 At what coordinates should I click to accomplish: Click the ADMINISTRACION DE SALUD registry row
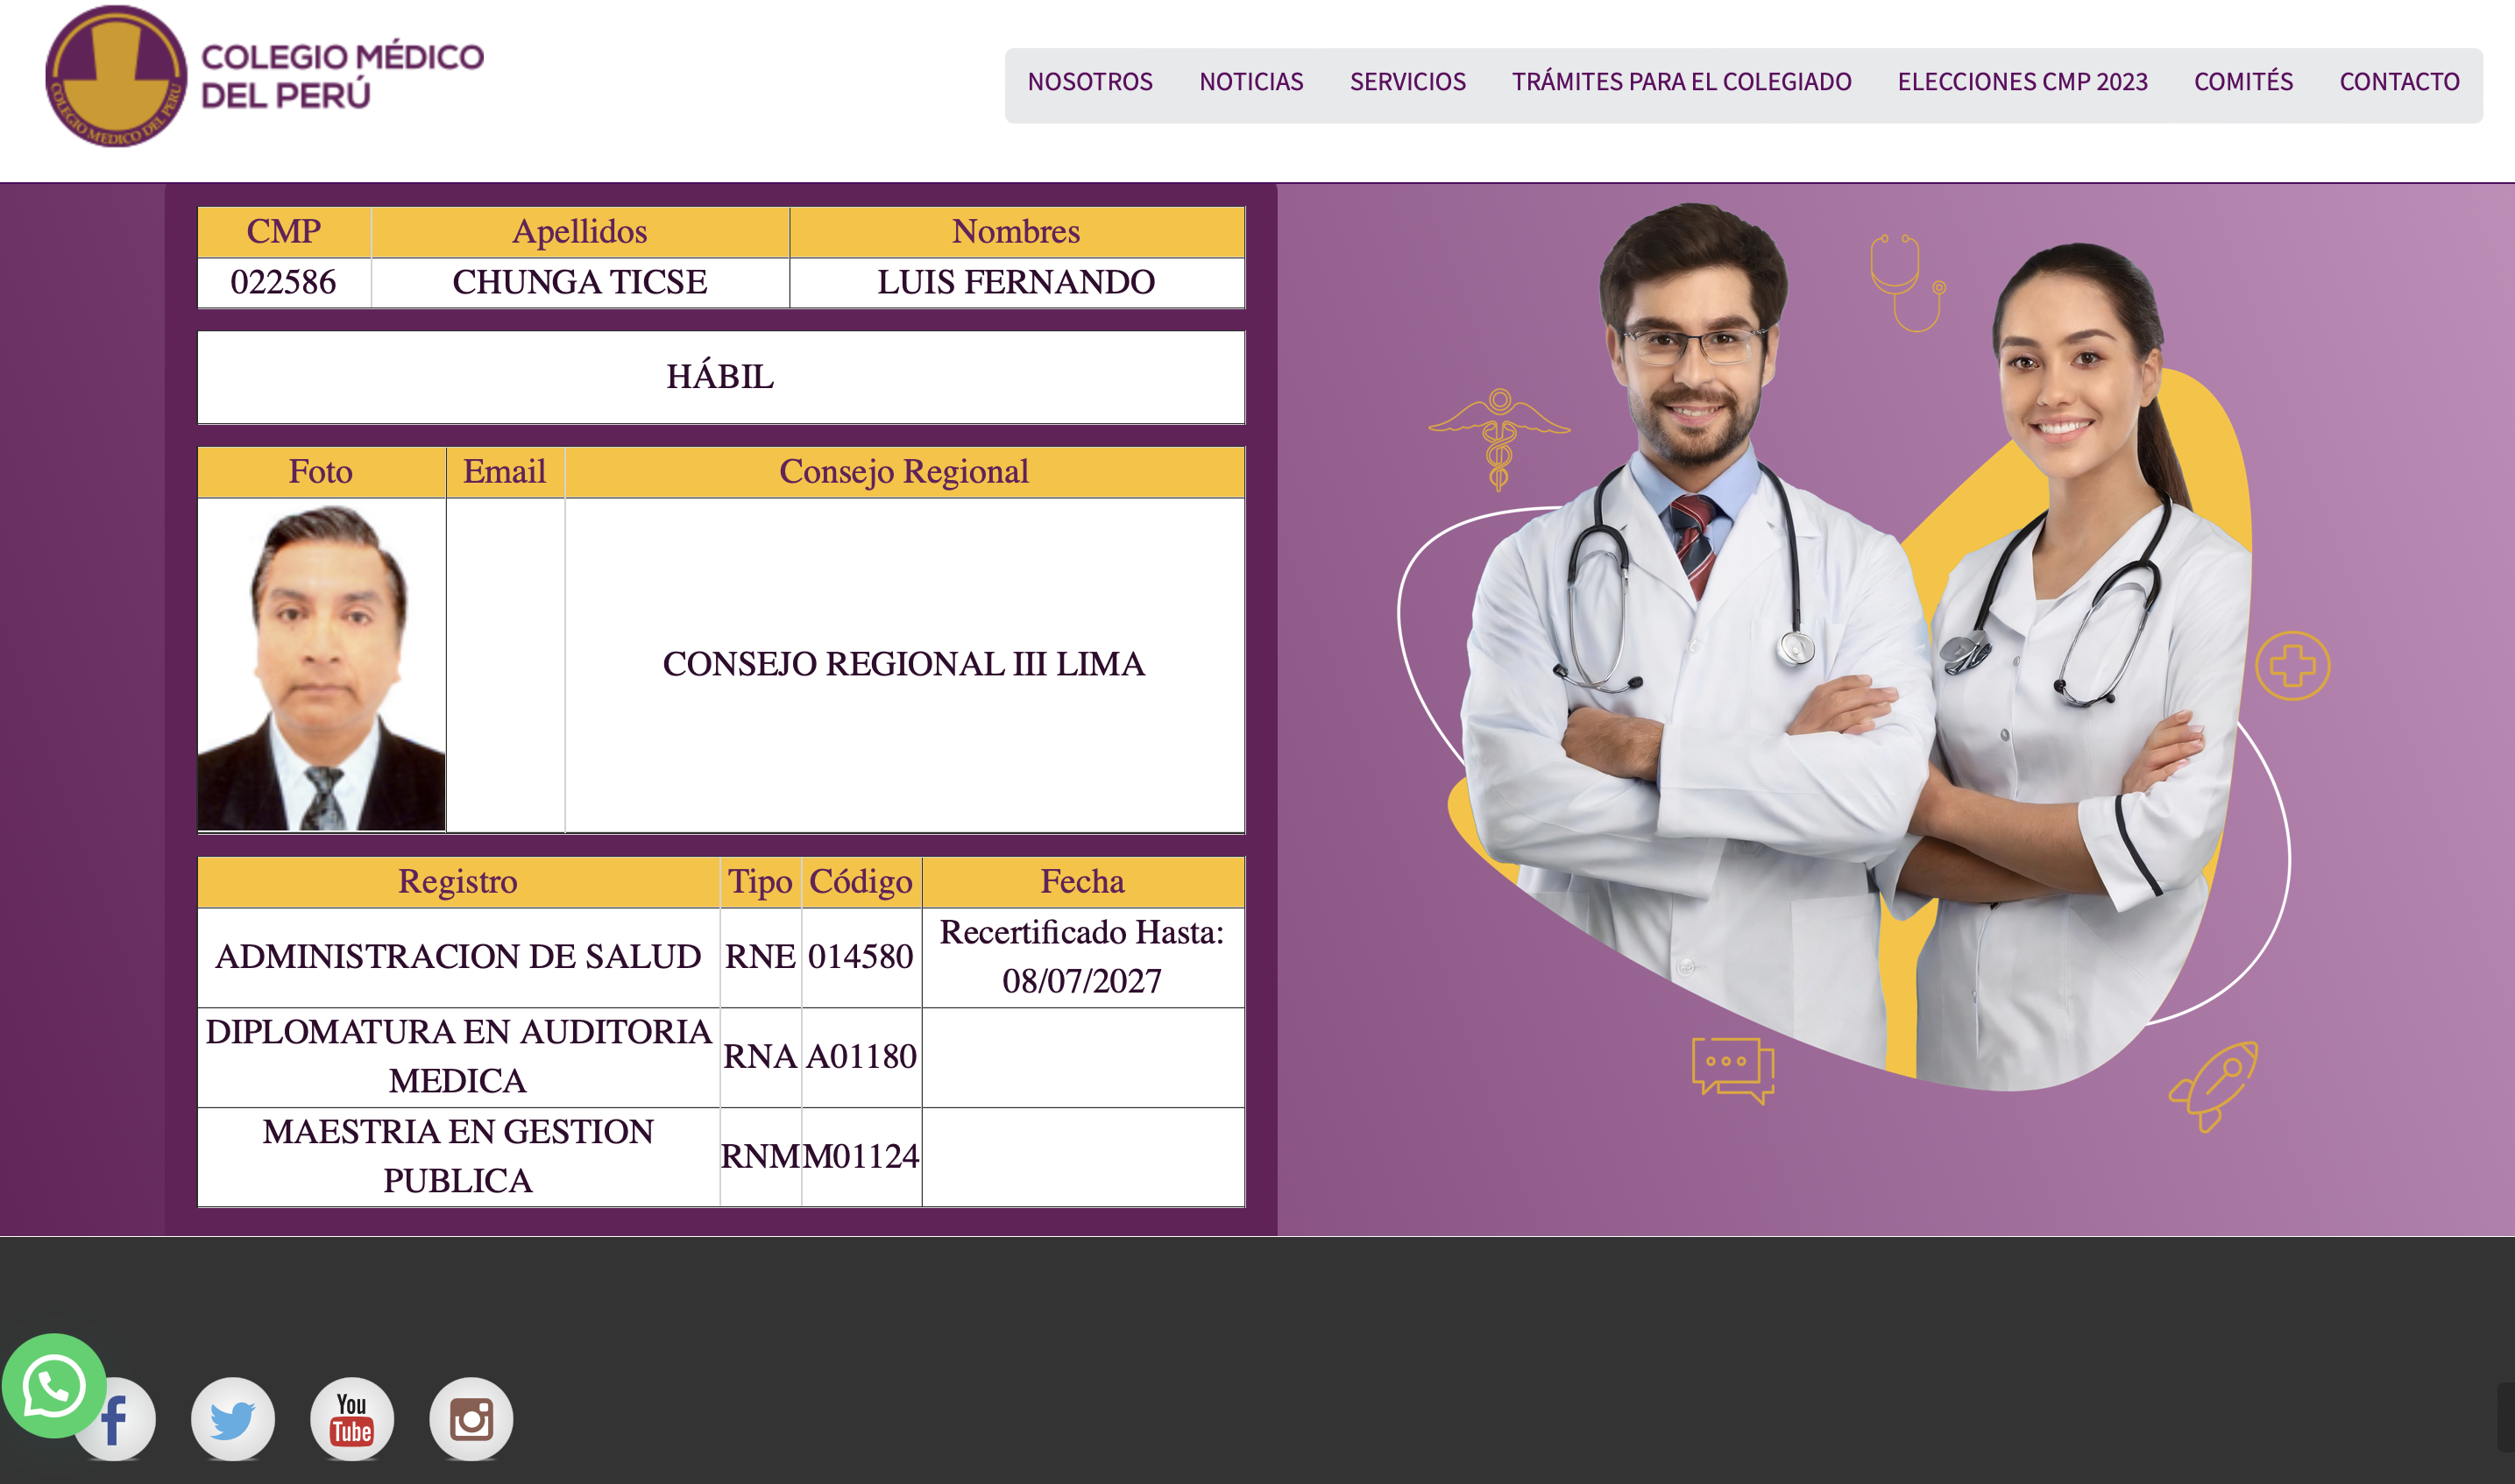pyautogui.click(x=458, y=957)
